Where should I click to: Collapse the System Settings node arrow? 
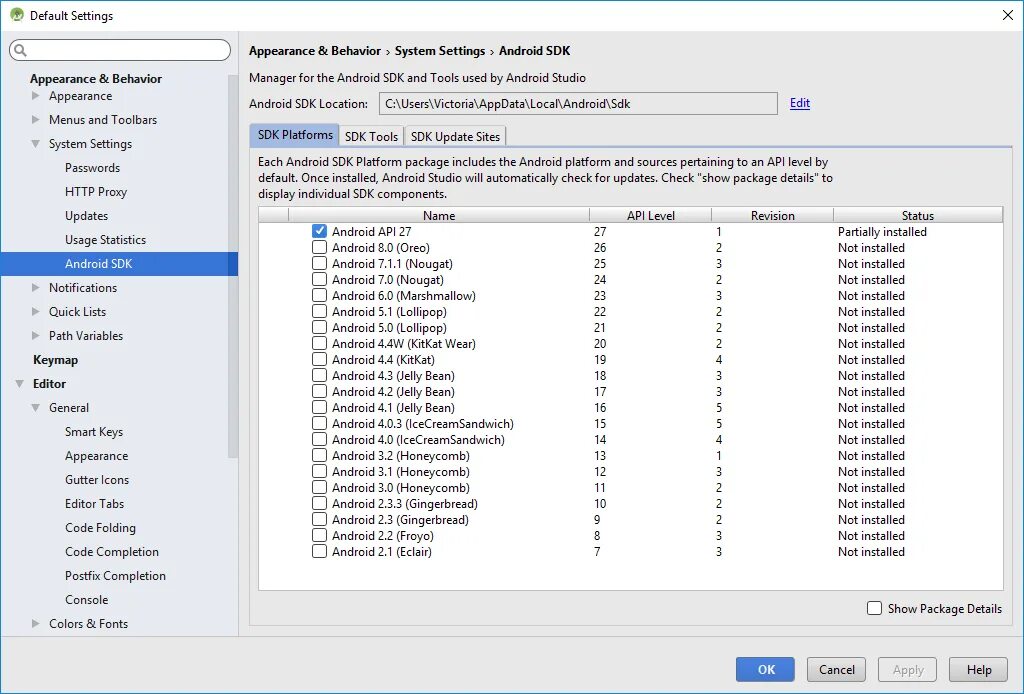click(36, 144)
